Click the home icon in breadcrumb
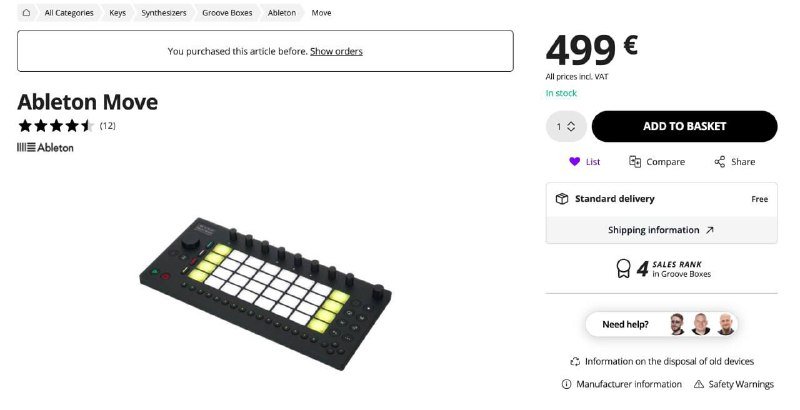This screenshot has width=800, height=410. tap(25, 13)
